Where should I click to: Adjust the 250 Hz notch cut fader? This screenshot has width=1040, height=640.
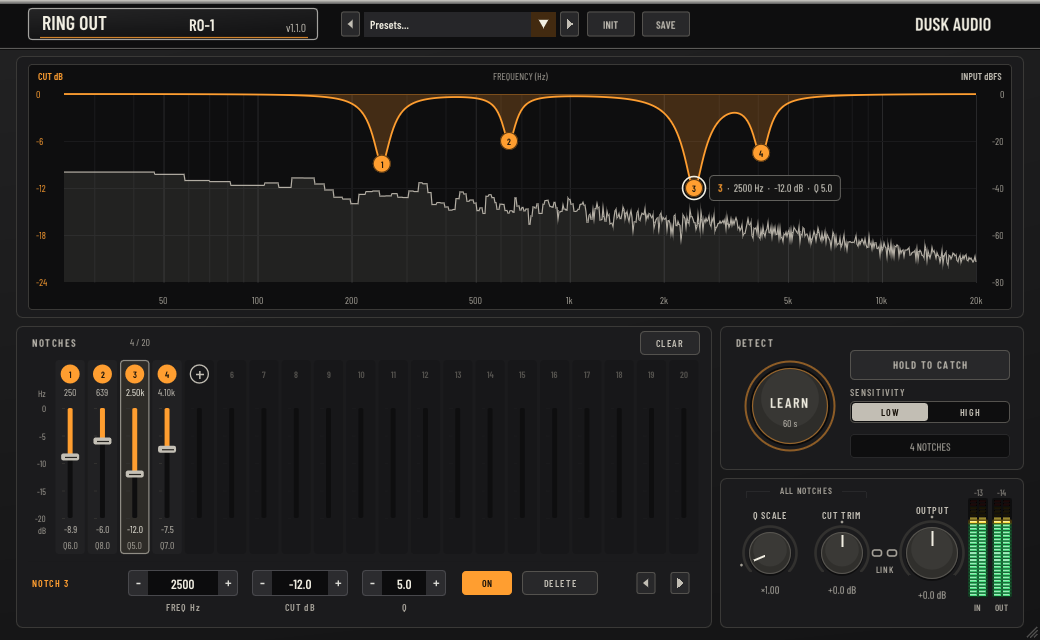click(x=70, y=457)
